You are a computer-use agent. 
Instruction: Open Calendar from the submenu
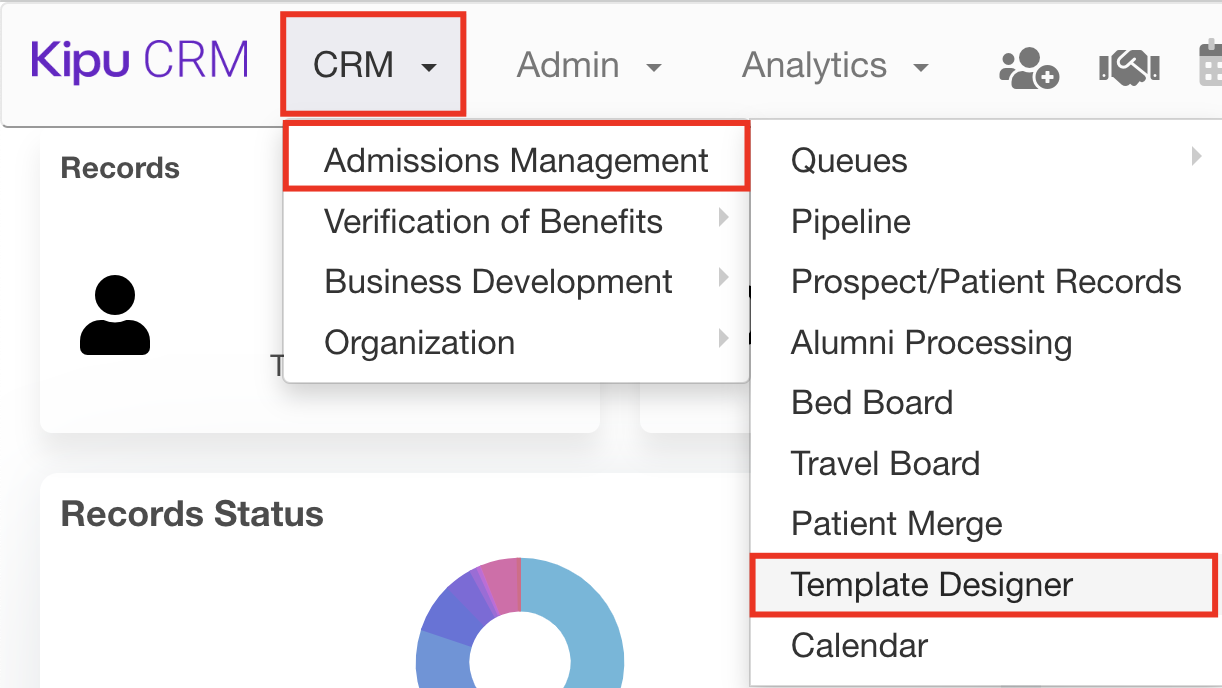click(859, 646)
